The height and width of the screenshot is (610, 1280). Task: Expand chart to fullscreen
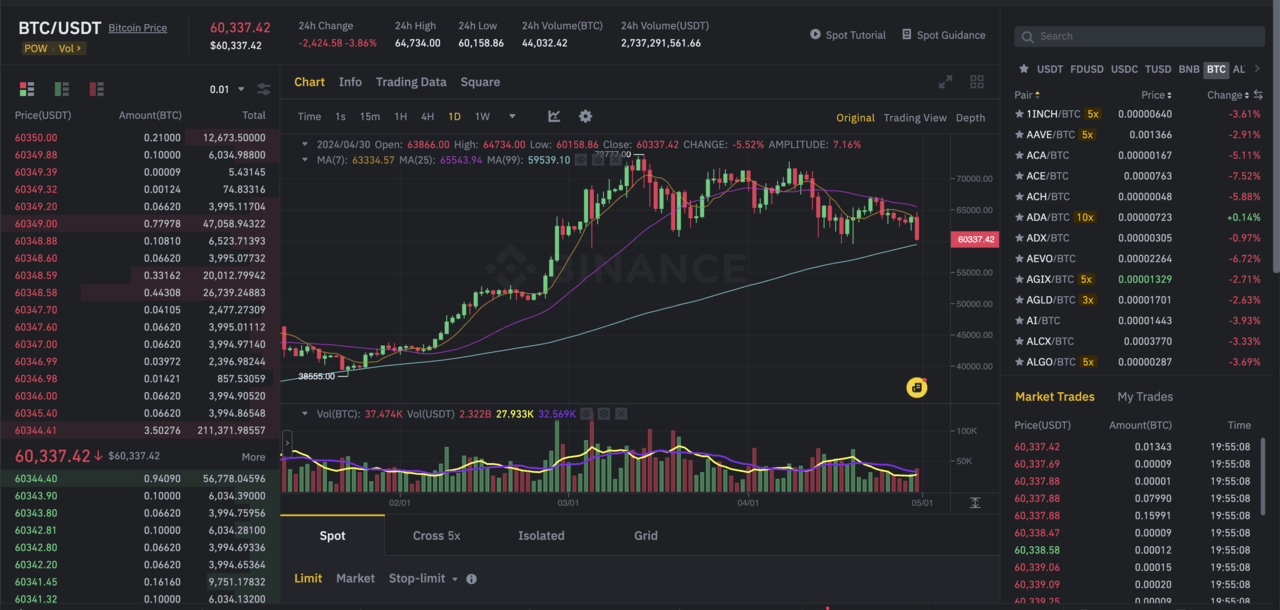945,82
